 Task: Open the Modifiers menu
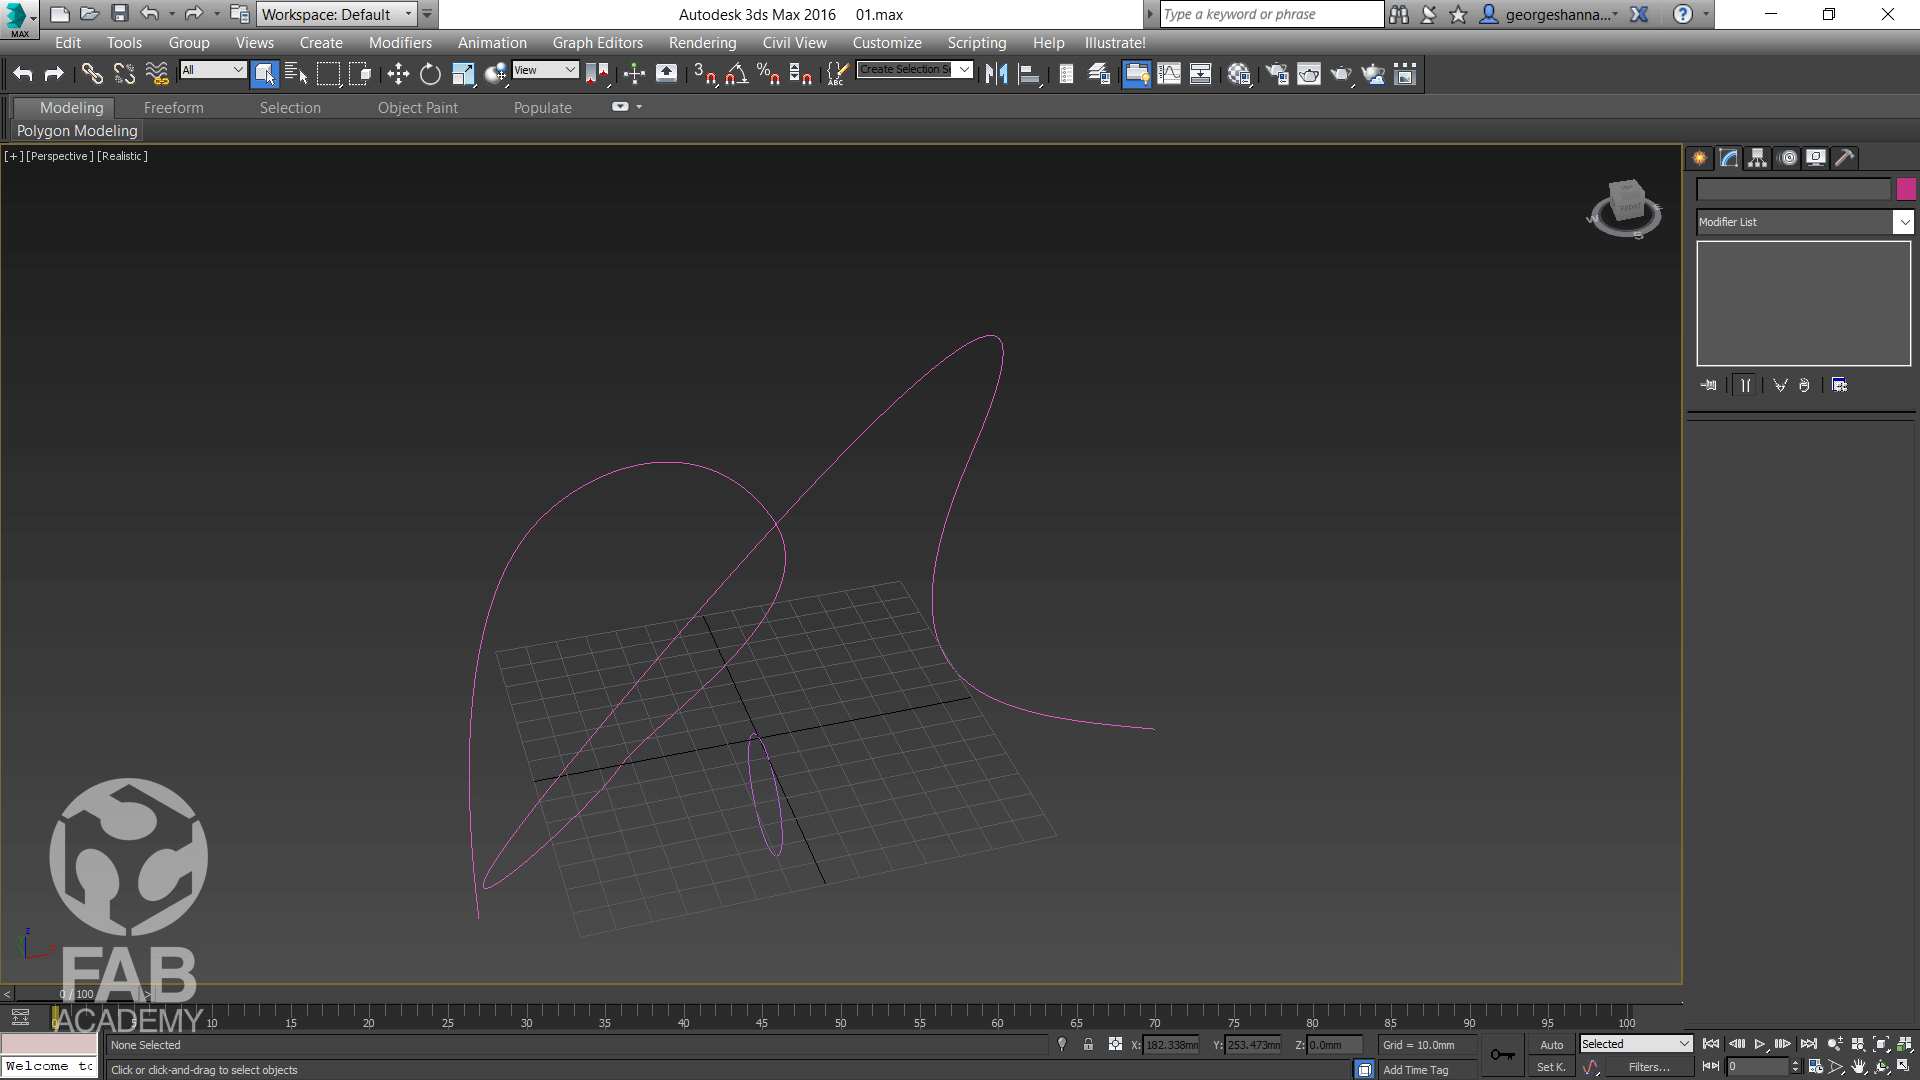400,43
